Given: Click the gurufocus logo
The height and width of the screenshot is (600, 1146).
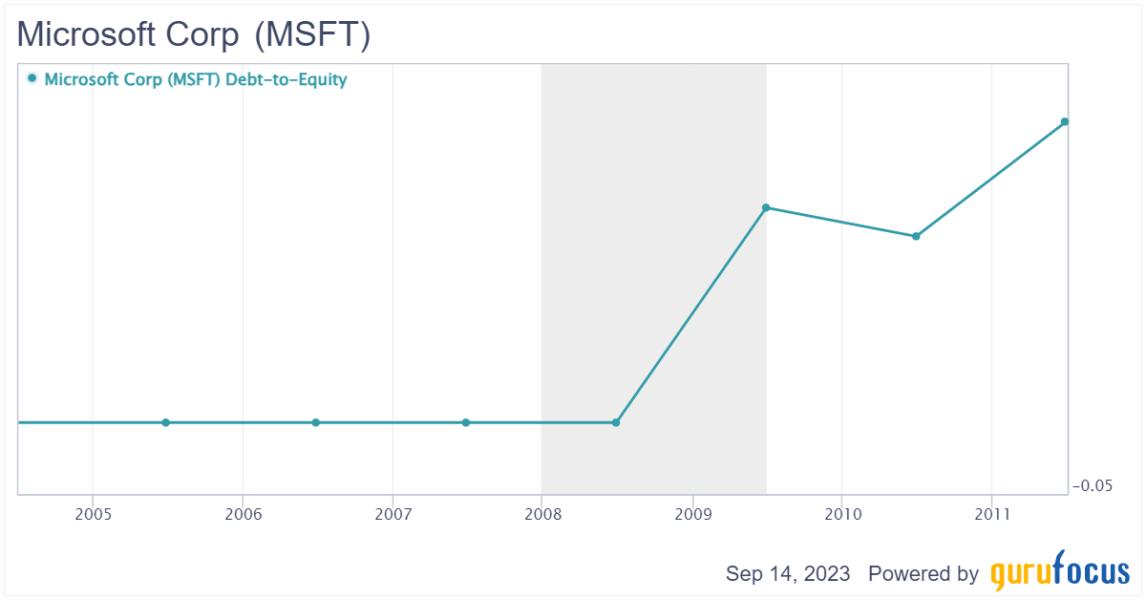Looking at the screenshot, I should [x=1061, y=574].
